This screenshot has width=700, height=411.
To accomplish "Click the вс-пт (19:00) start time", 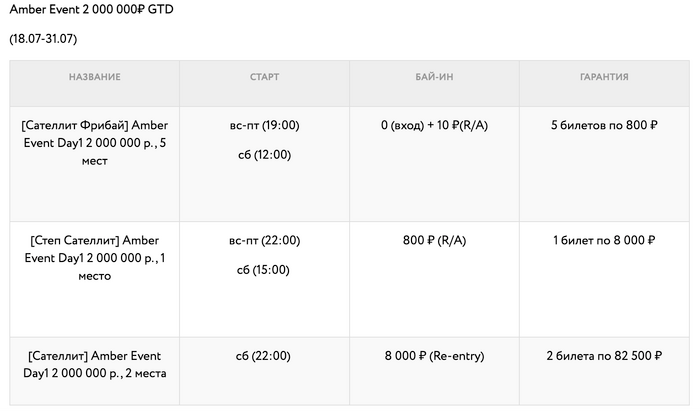I will click(x=264, y=126).
